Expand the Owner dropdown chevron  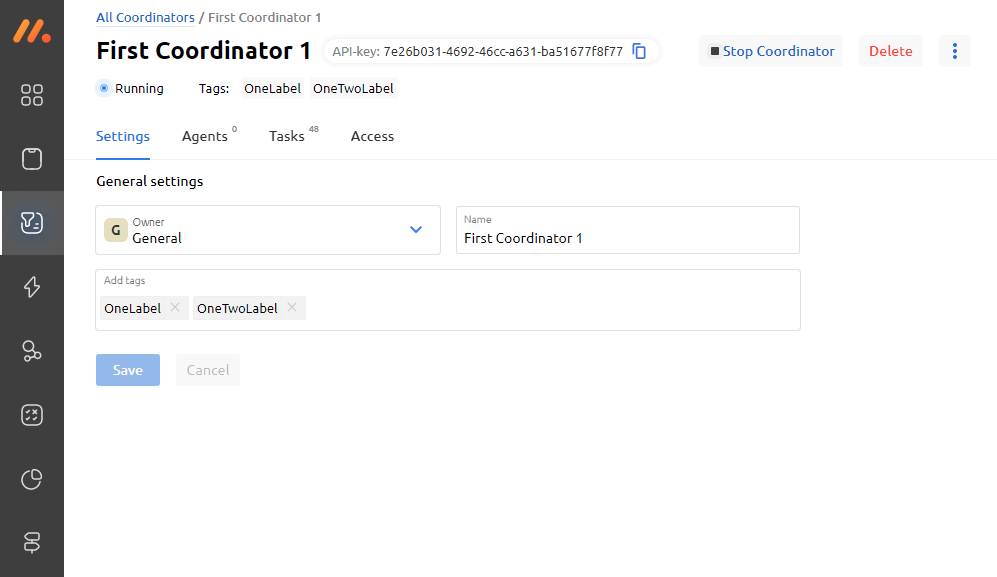click(x=416, y=230)
